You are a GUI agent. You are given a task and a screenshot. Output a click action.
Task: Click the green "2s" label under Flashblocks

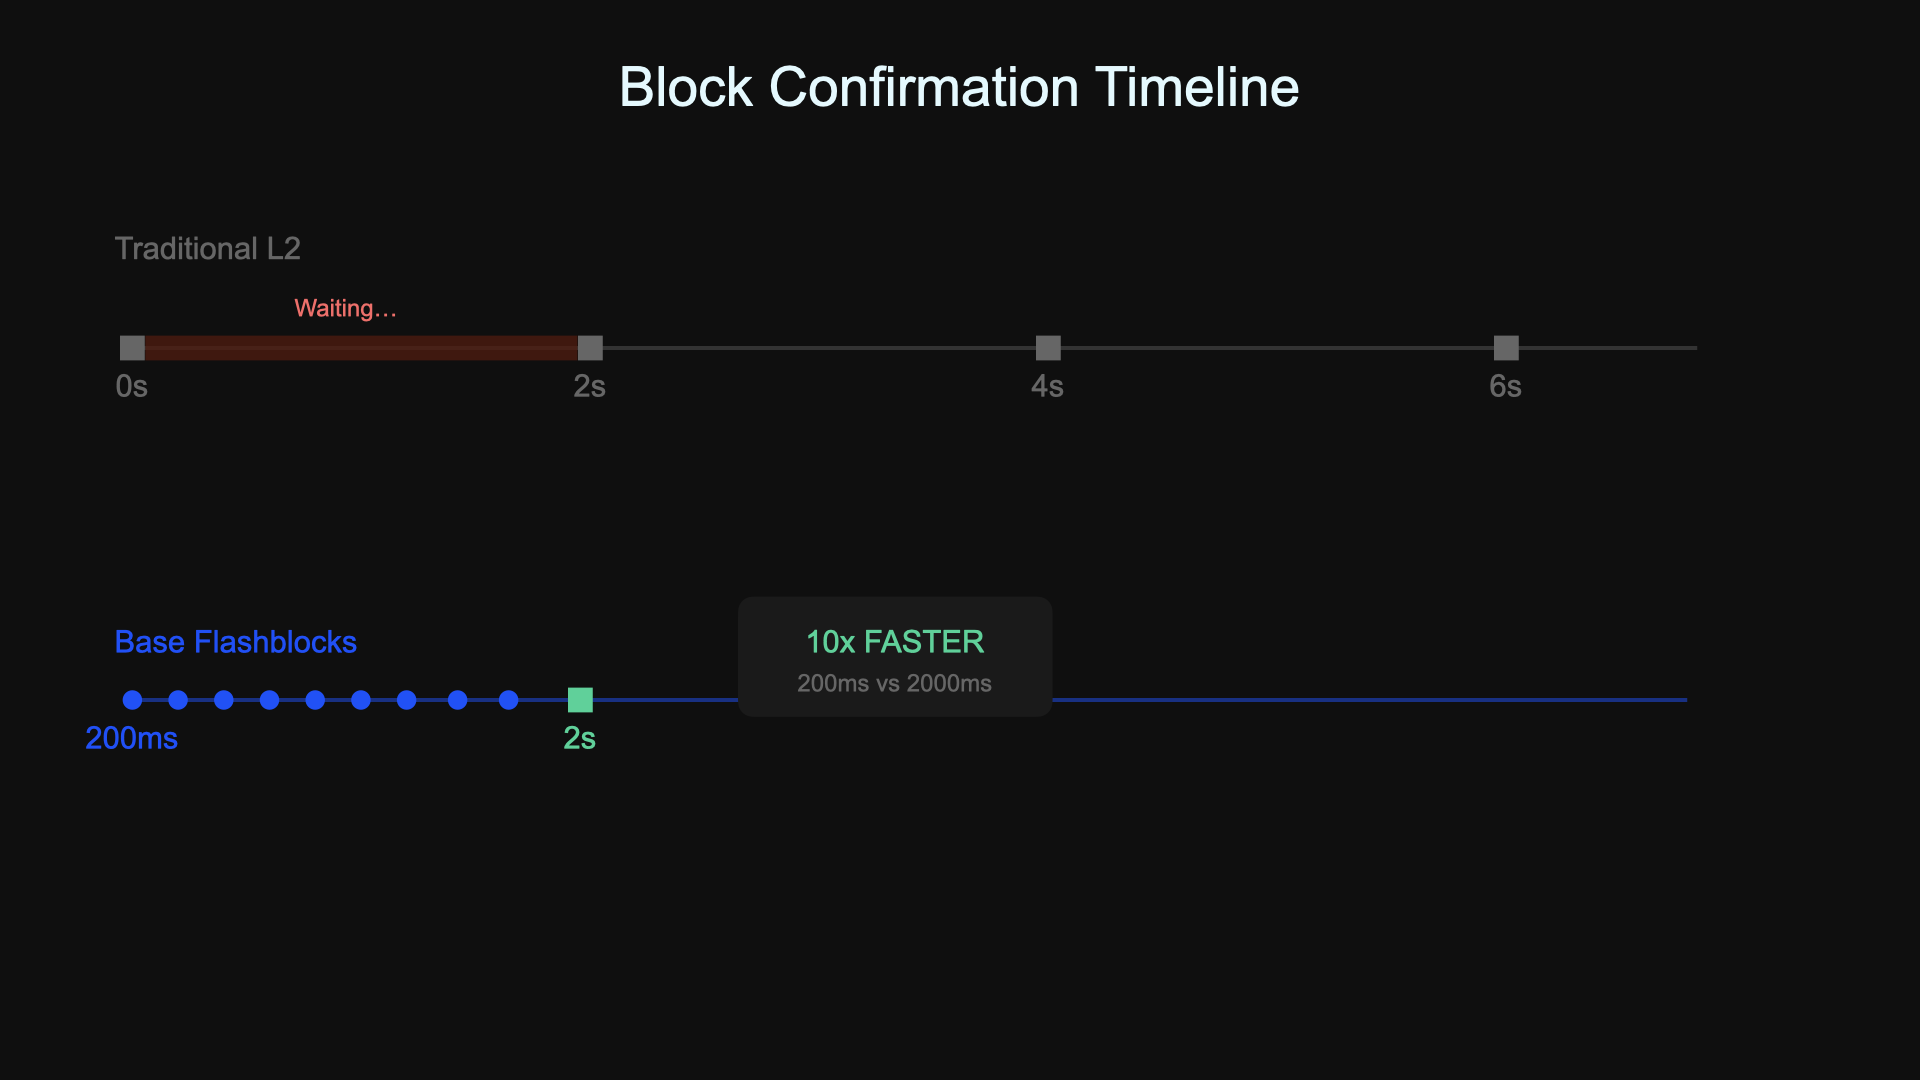click(579, 738)
